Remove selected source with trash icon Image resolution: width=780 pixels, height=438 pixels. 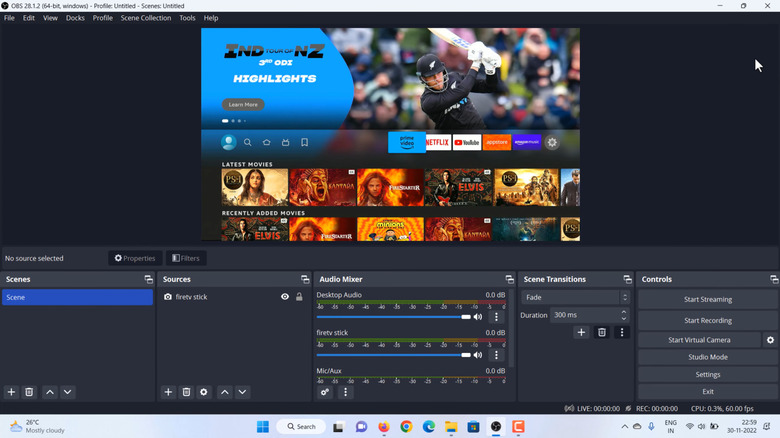pyautogui.click(x=186, y=392)
